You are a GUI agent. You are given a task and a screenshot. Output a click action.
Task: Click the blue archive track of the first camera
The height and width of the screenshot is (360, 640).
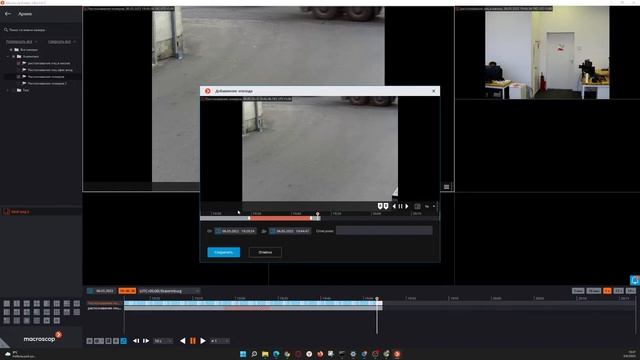click(x=253, y=303)
